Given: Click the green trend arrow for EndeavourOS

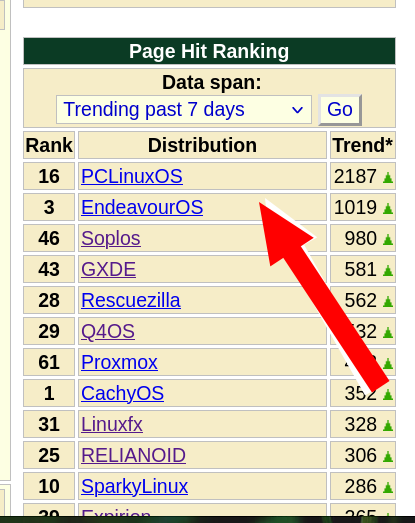Looking at the screenshot, I should [388, 208].
